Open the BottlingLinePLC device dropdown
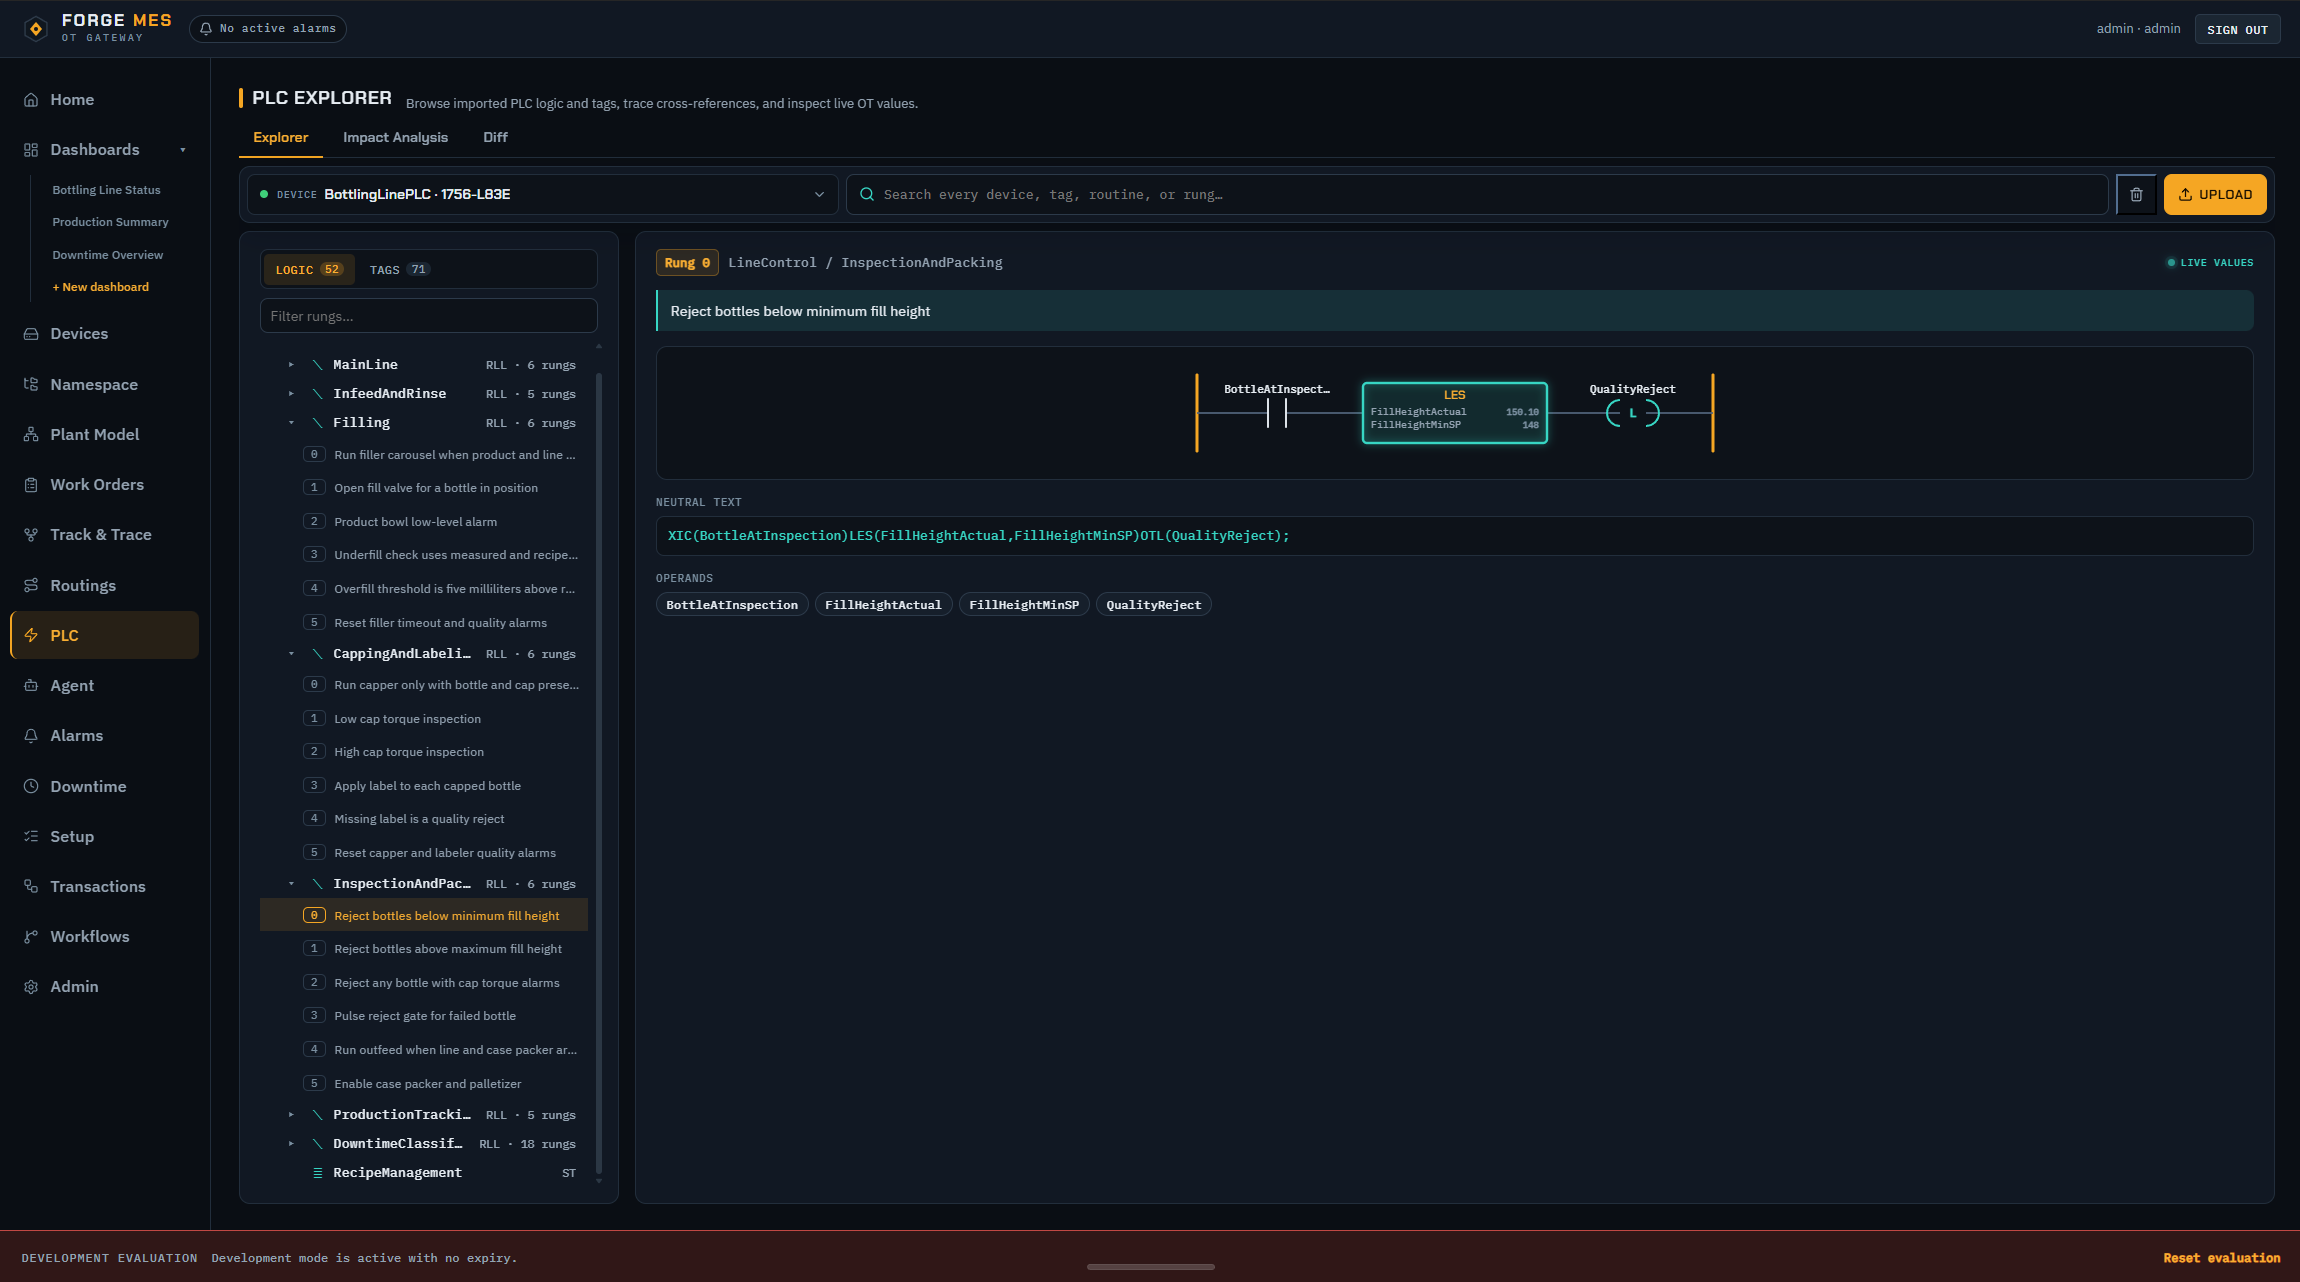Screen dimensions: 2300x1282 pos(542,195)
